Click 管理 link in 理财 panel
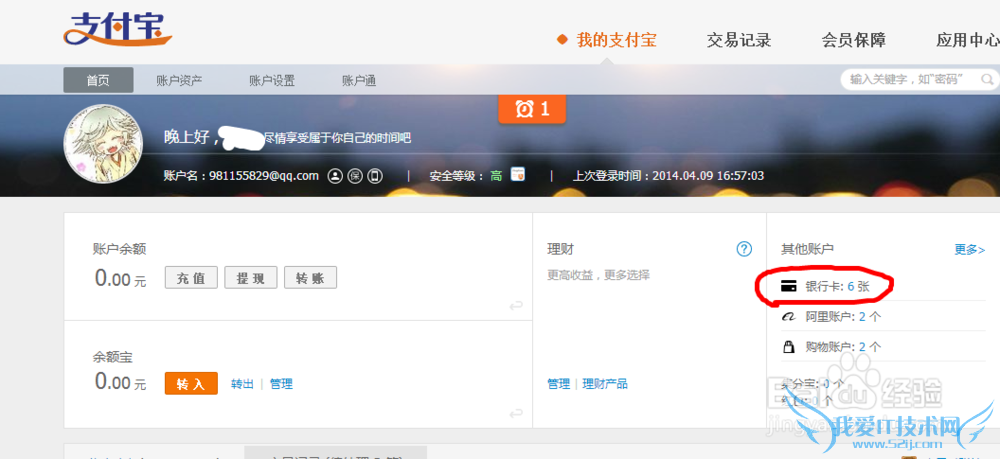Viewport: 1000px width, 459px height. pyautogui.click(x=559, y=384)
